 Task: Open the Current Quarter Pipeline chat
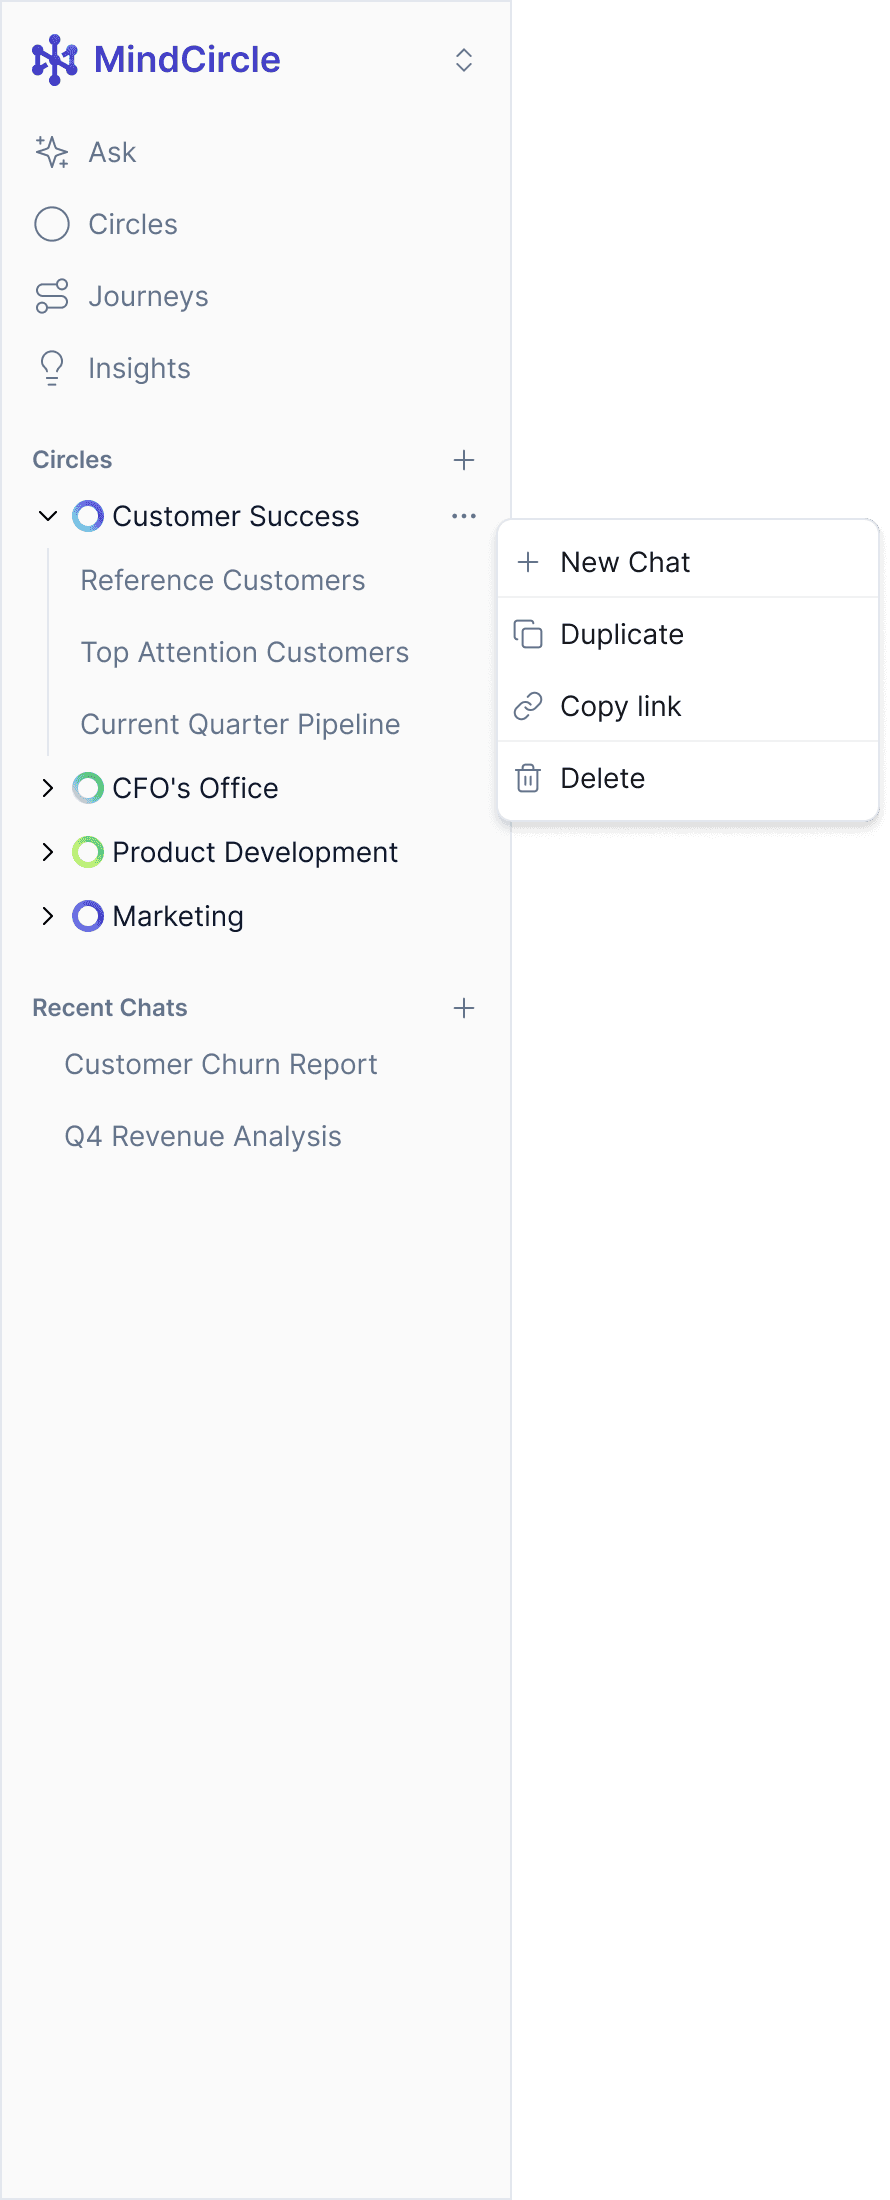click(240, 724)
